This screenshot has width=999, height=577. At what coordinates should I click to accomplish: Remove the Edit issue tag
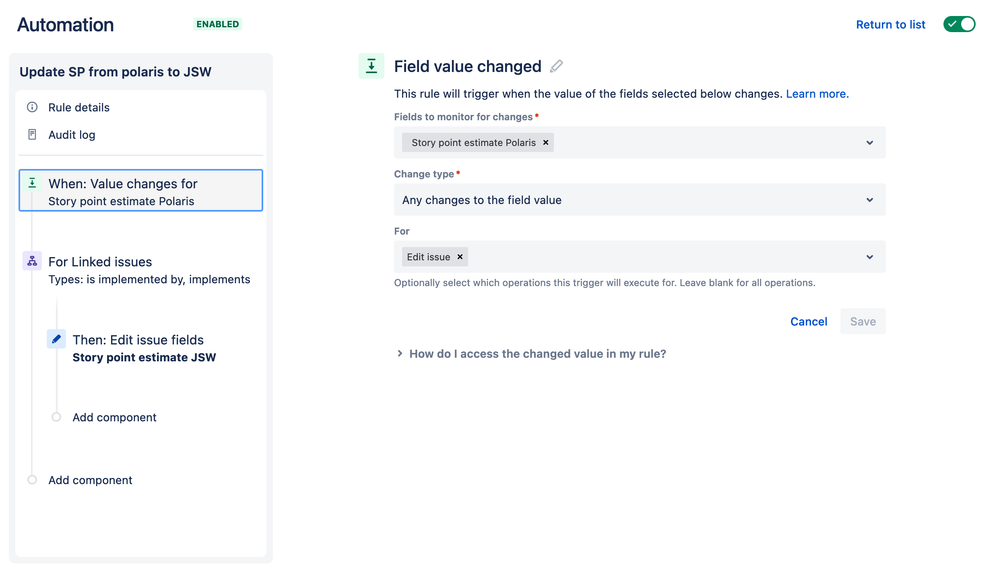(460, 257)
